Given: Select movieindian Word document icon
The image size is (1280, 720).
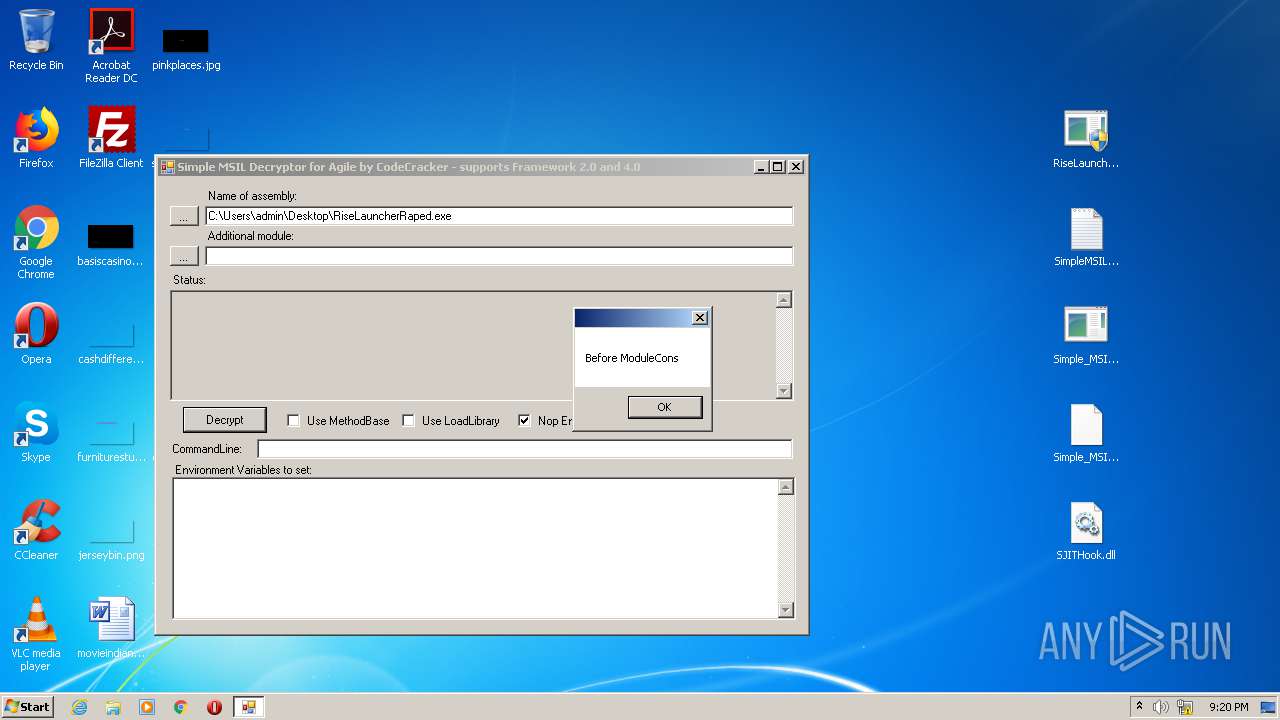Looking at the screenshot, I should pyautogui.click(x=111, y=628).
